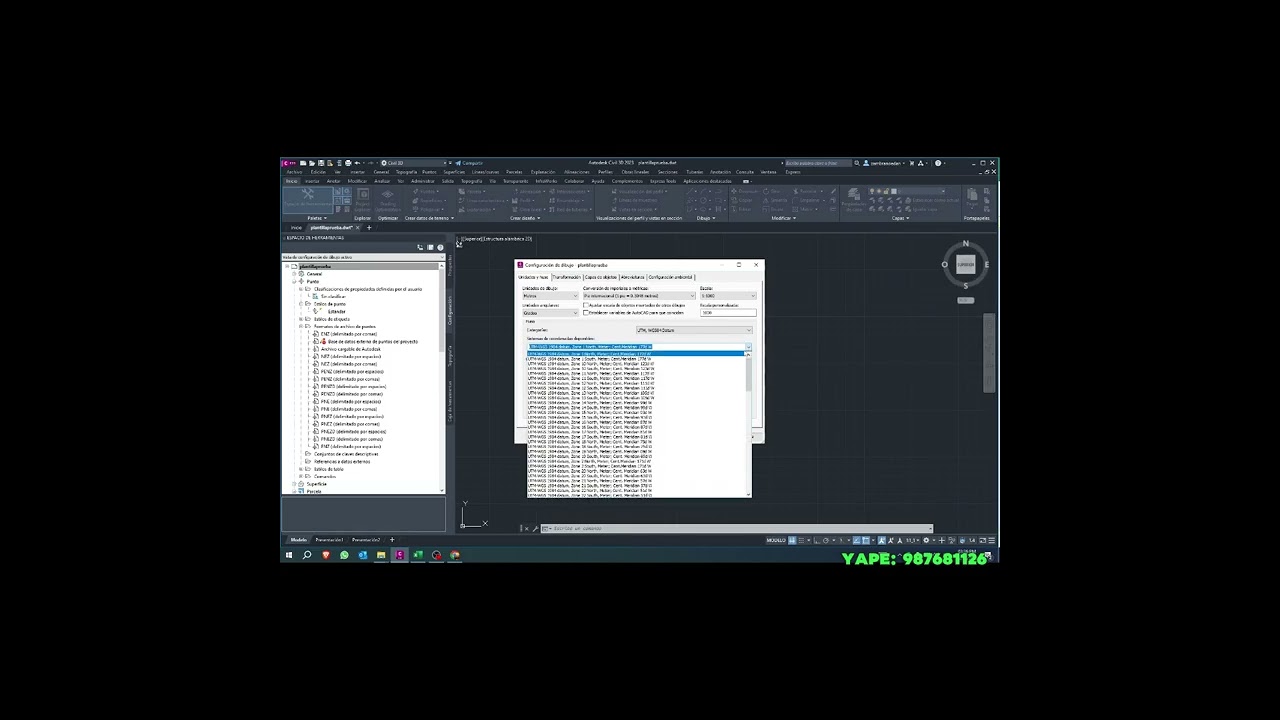Screen dimensions: 1280x720
Task: Open Conversión de imperiales a métricas dropdown
Action: (639, 296)
